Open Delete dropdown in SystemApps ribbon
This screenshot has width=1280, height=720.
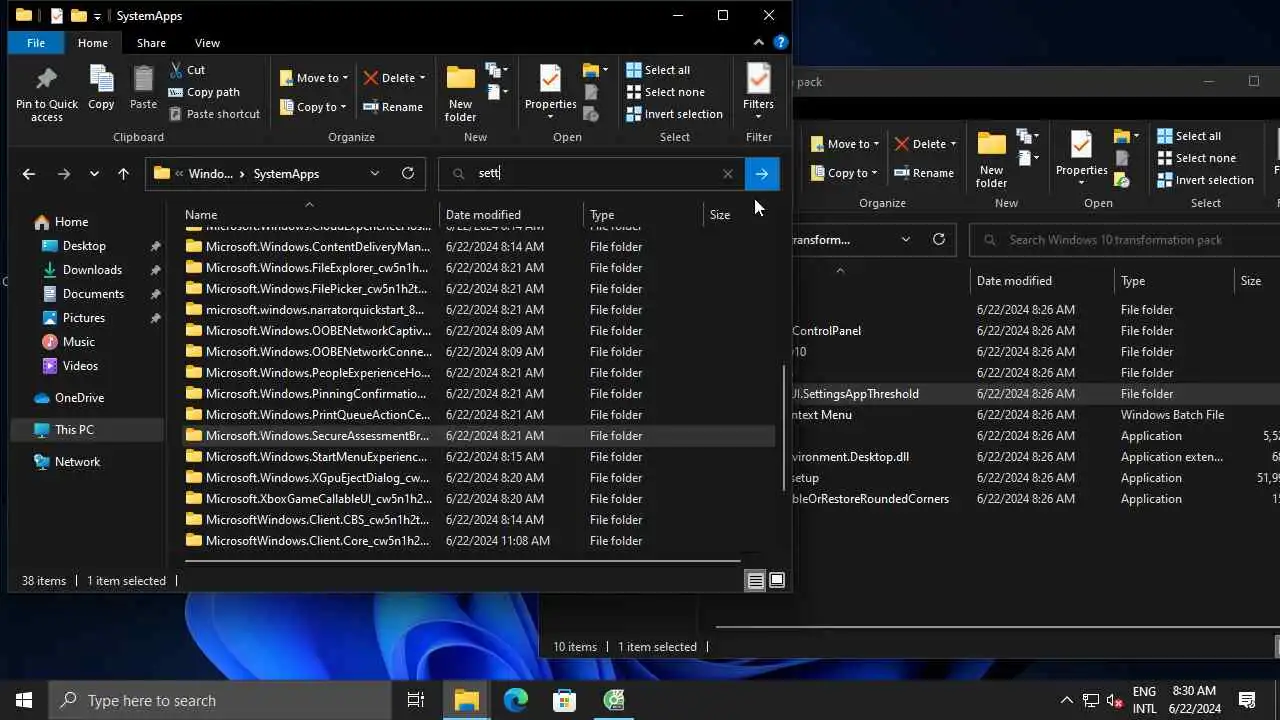tap(394, 78)
